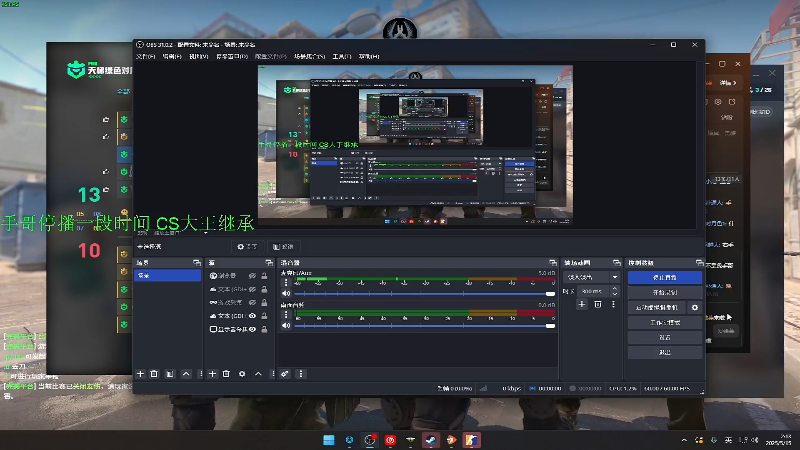Pop out the Scene Transitions dock
Screen dimensions: 800x450
click(x=616, y=263)
